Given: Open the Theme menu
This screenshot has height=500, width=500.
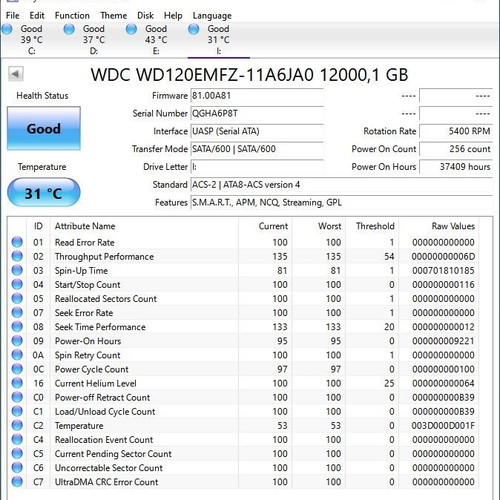Looking at the screenshot, I should click(113, 16).
